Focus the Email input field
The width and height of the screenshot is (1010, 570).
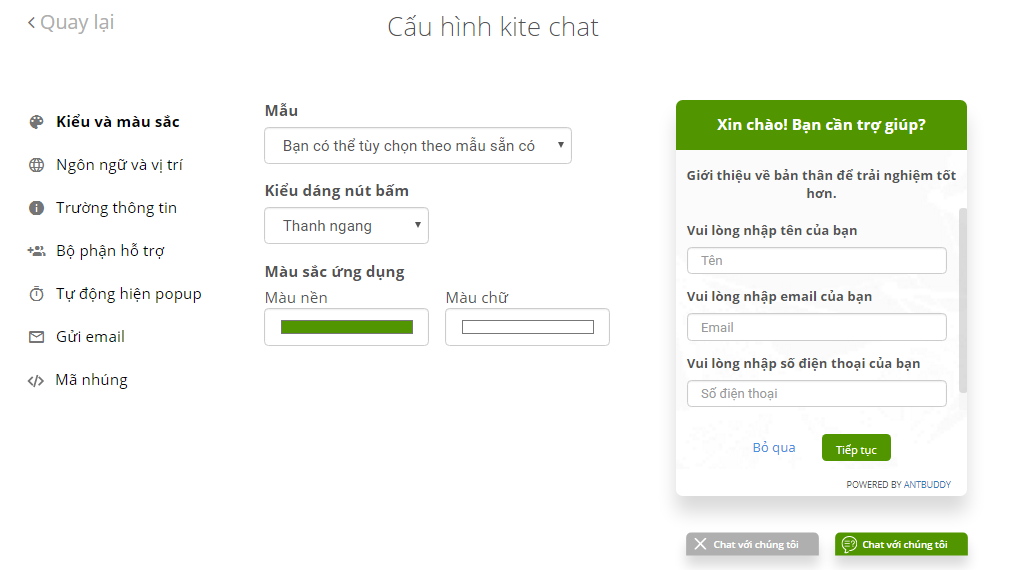817,327
